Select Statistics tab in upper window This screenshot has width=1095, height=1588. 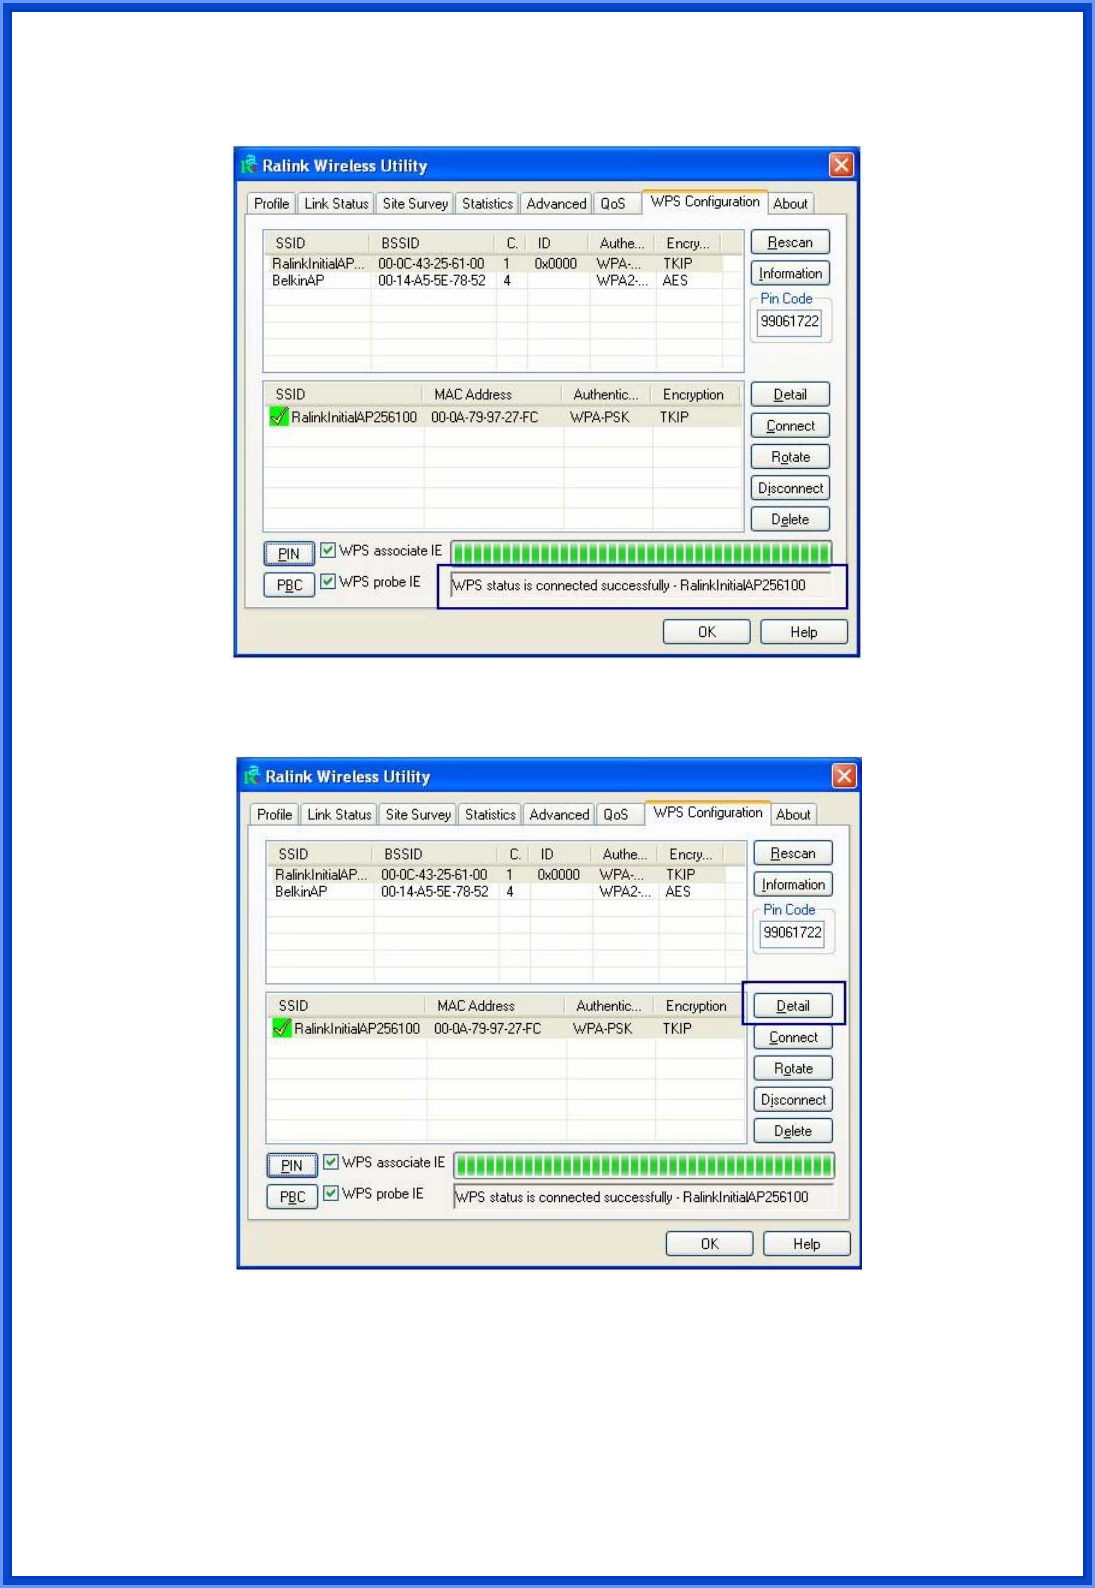[487, 203]
